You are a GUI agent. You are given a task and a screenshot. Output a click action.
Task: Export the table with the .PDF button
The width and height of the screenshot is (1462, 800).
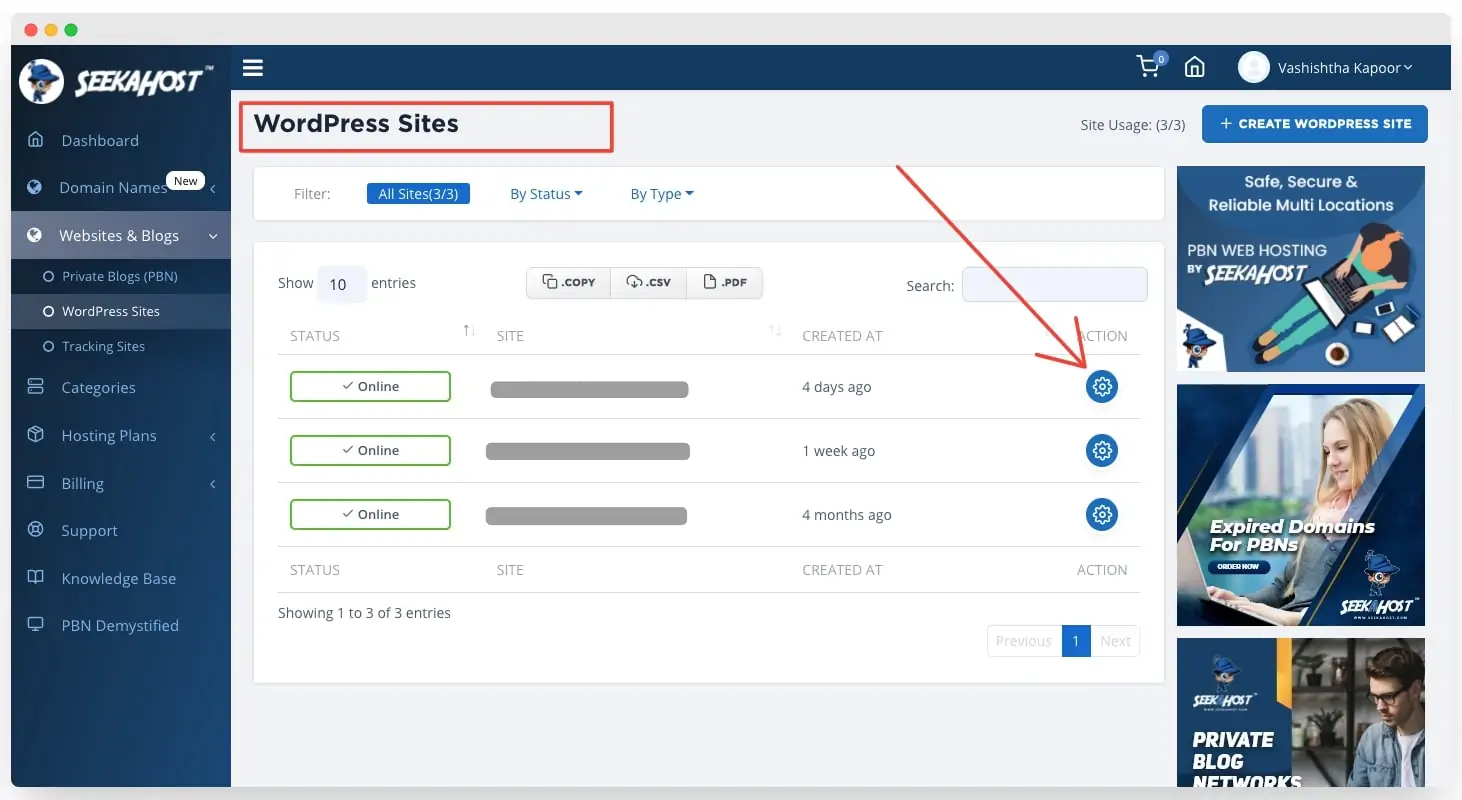pyautogui.click(x=725, y=282)
